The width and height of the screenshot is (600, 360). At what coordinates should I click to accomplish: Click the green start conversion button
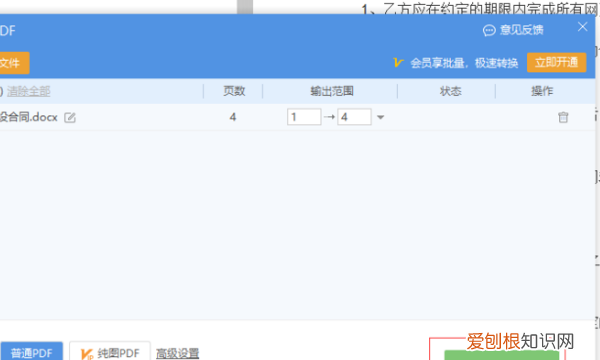coord(501,355)
